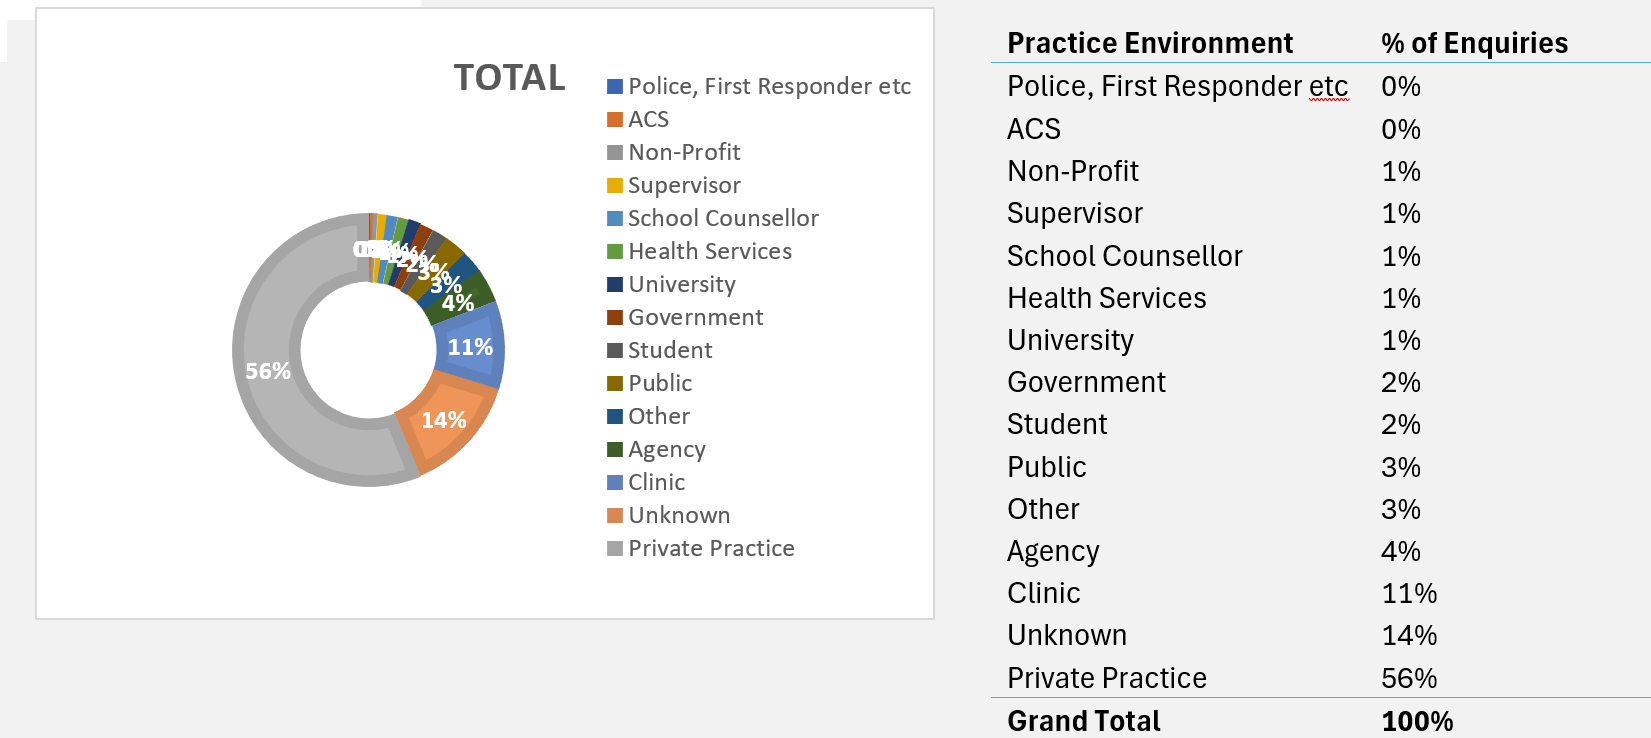Image resolution: width=1651 pixels, height=738 pixels.
Task: Click the blue Police, First Responder legend swatch
Action: (x=615, y=87)
